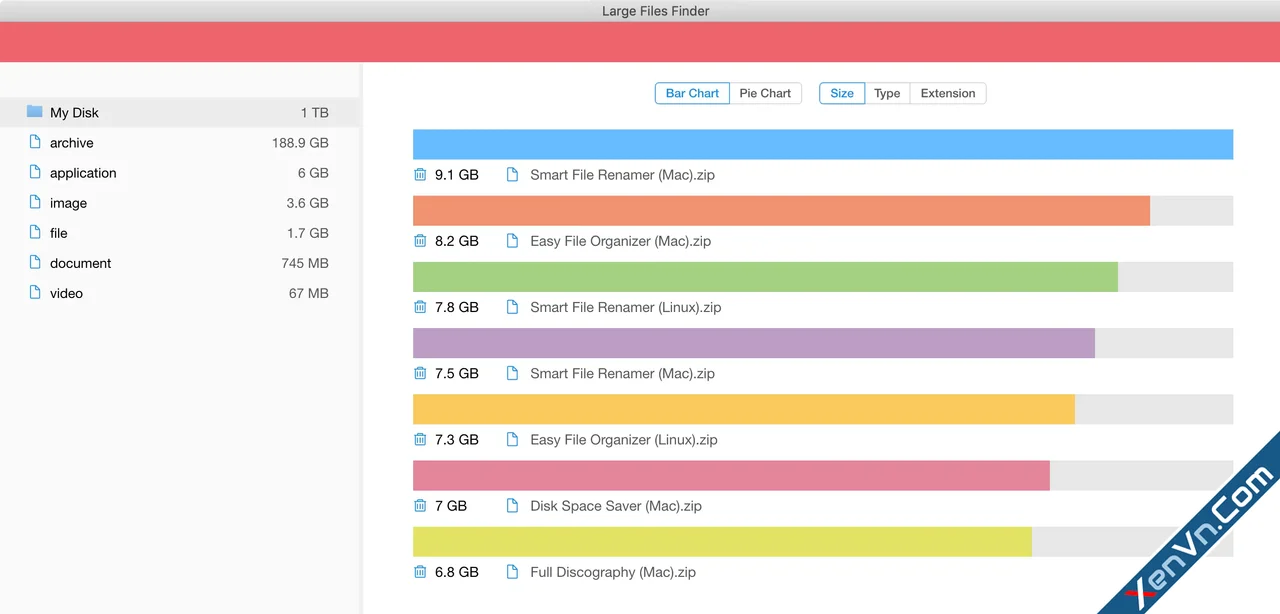The width and height of the screenshot is (1280, 614).
Task: Switch to the Bar Chart view
Action: coord(692,93)
